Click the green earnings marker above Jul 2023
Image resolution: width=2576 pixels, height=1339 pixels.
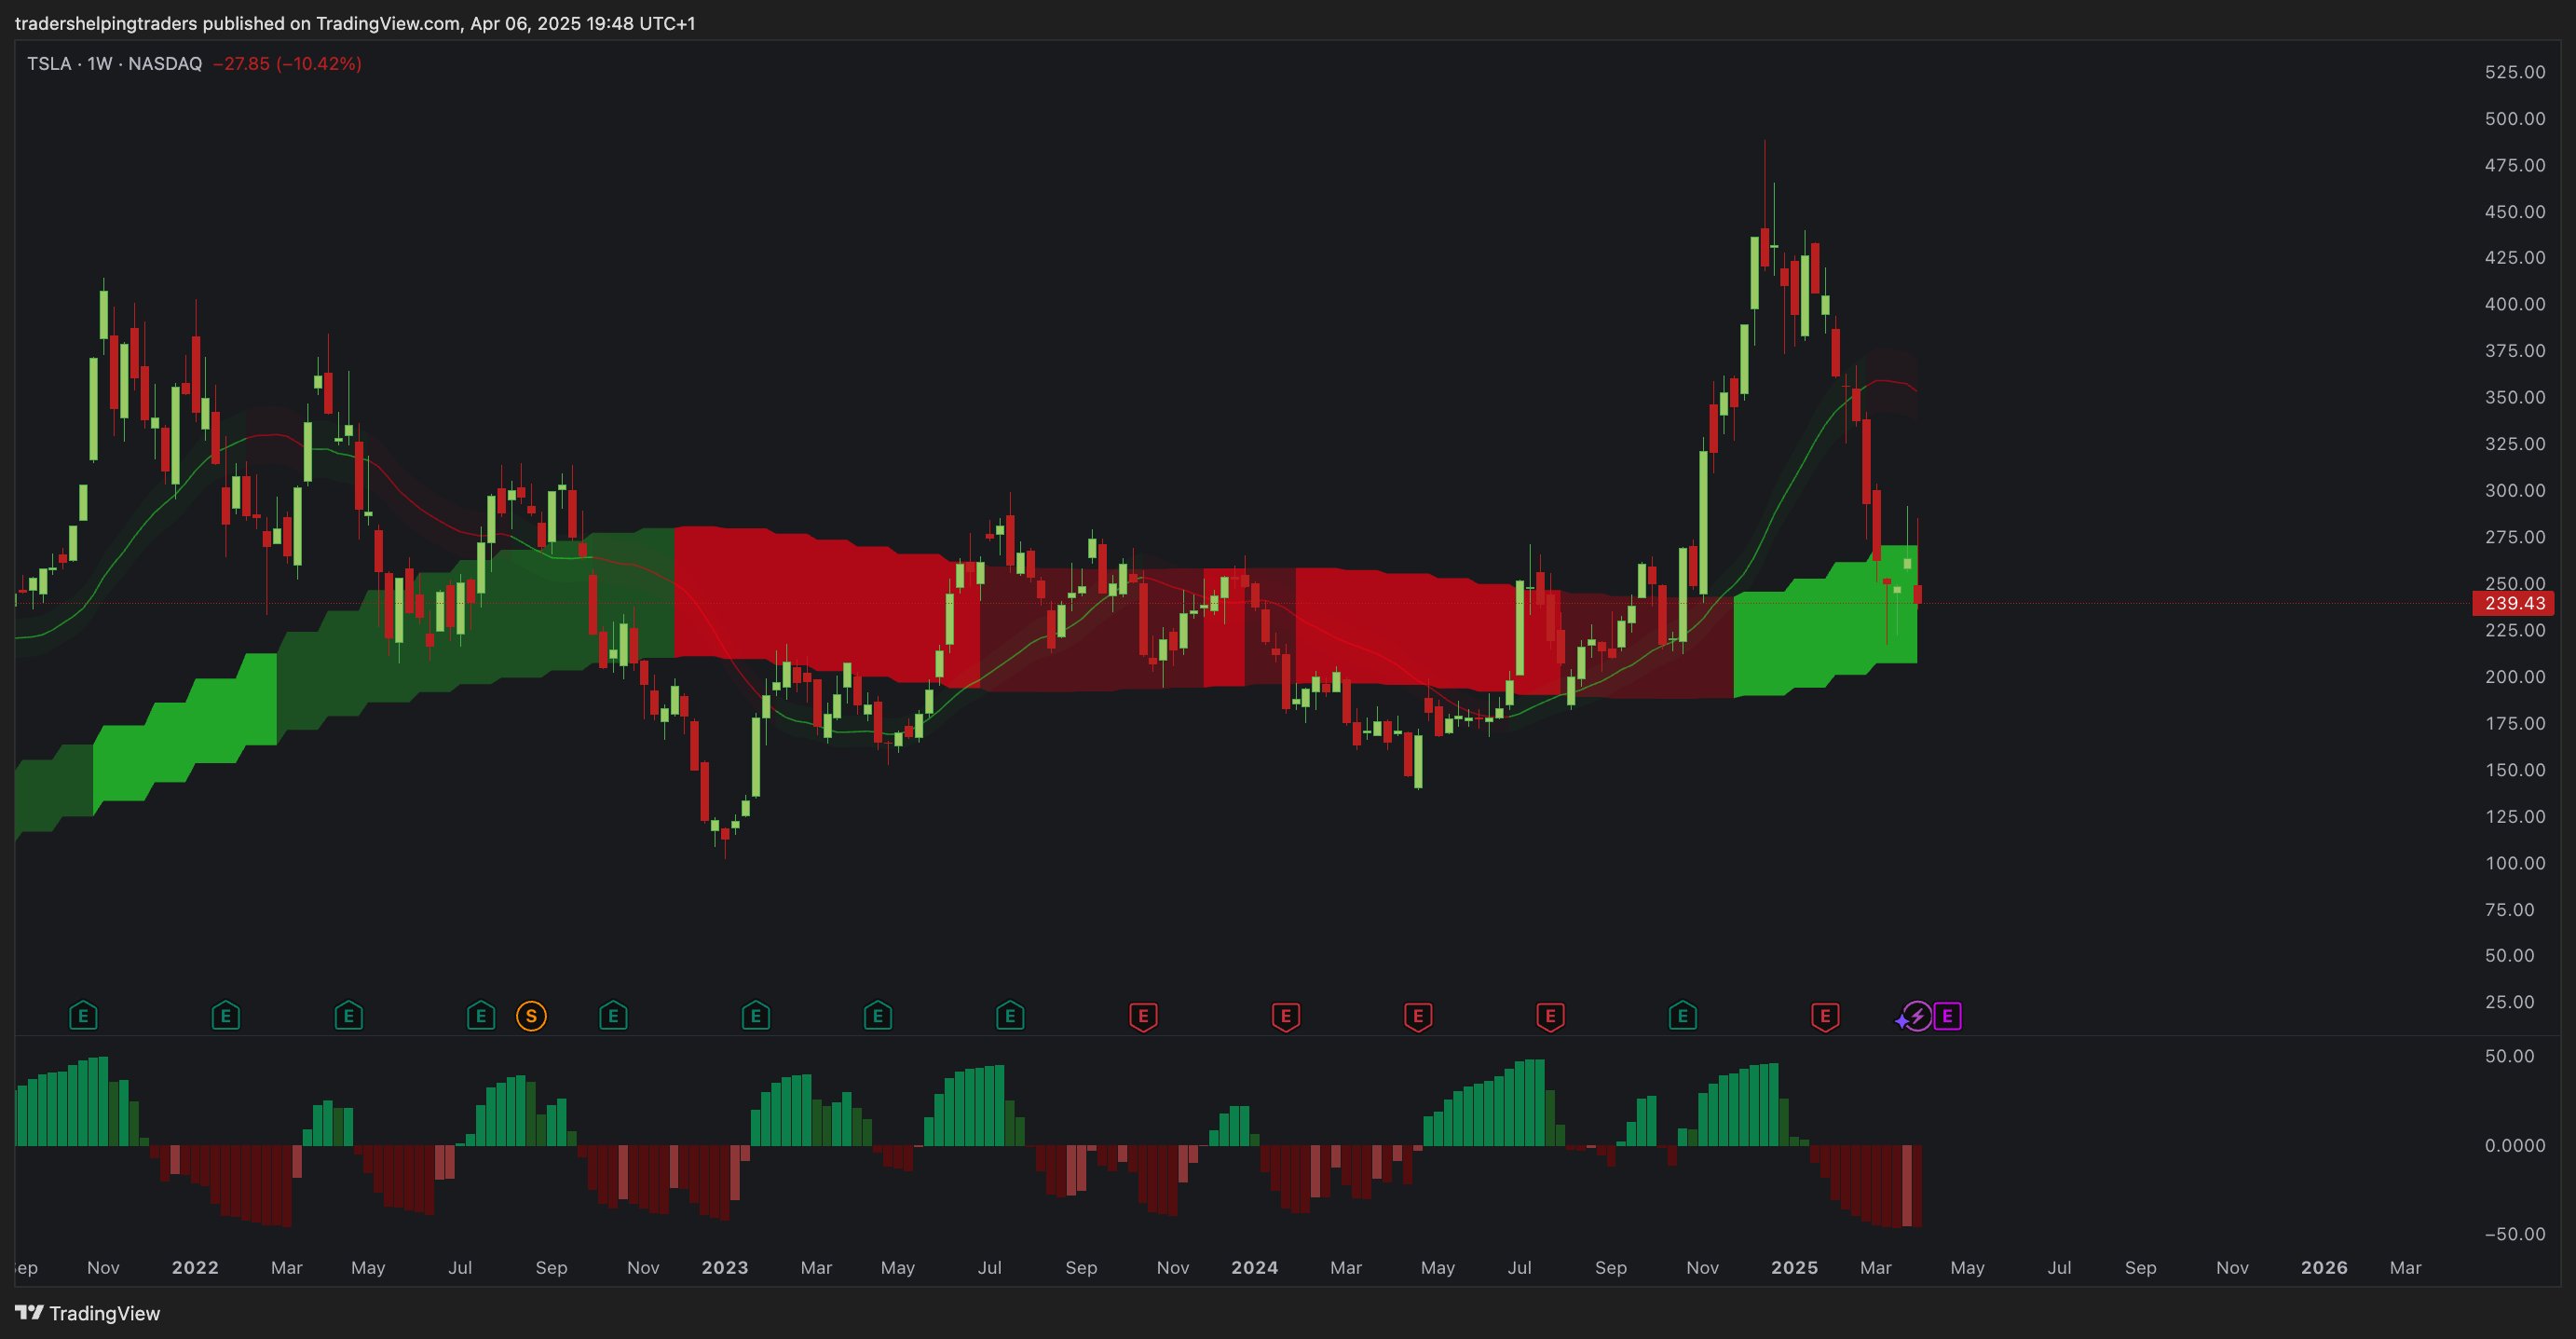(x=1010, y=1017)
